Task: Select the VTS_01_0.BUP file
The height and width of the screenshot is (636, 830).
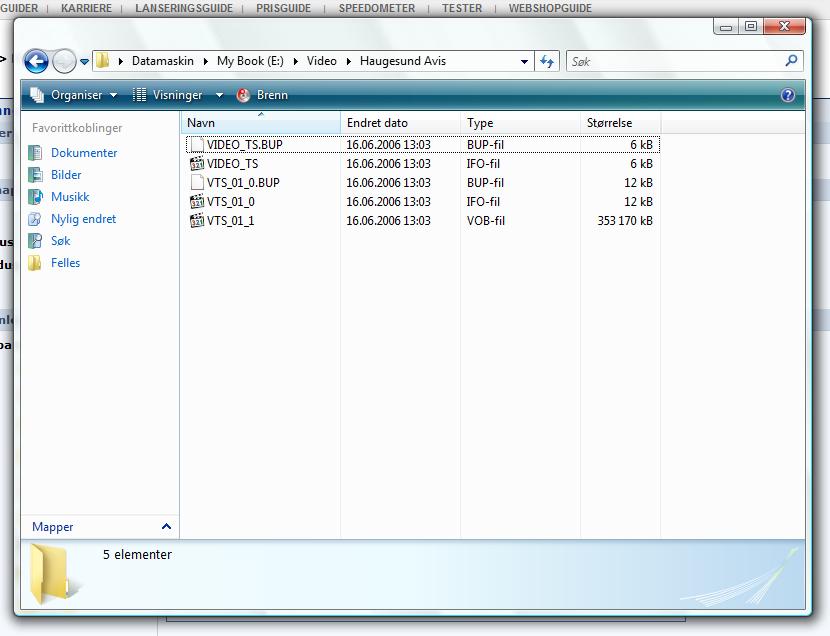Action: coord(423,183)
